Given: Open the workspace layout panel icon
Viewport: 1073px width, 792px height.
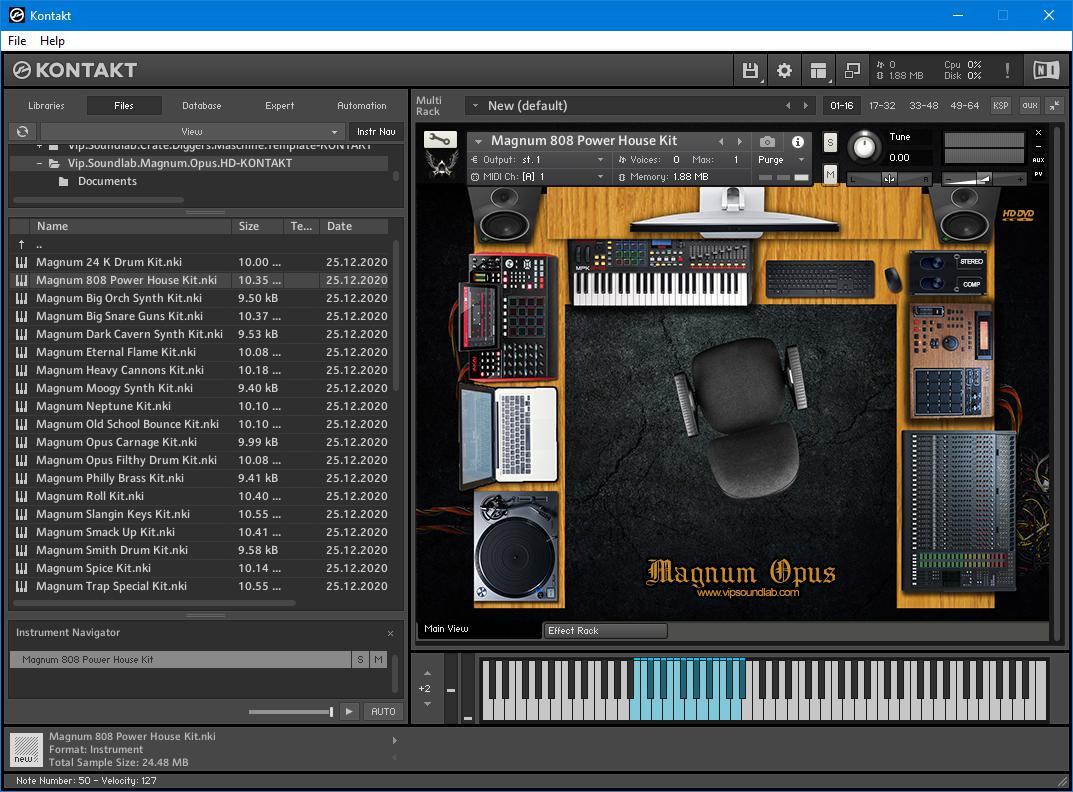Looking at the screenshot, I should [819, 70].
